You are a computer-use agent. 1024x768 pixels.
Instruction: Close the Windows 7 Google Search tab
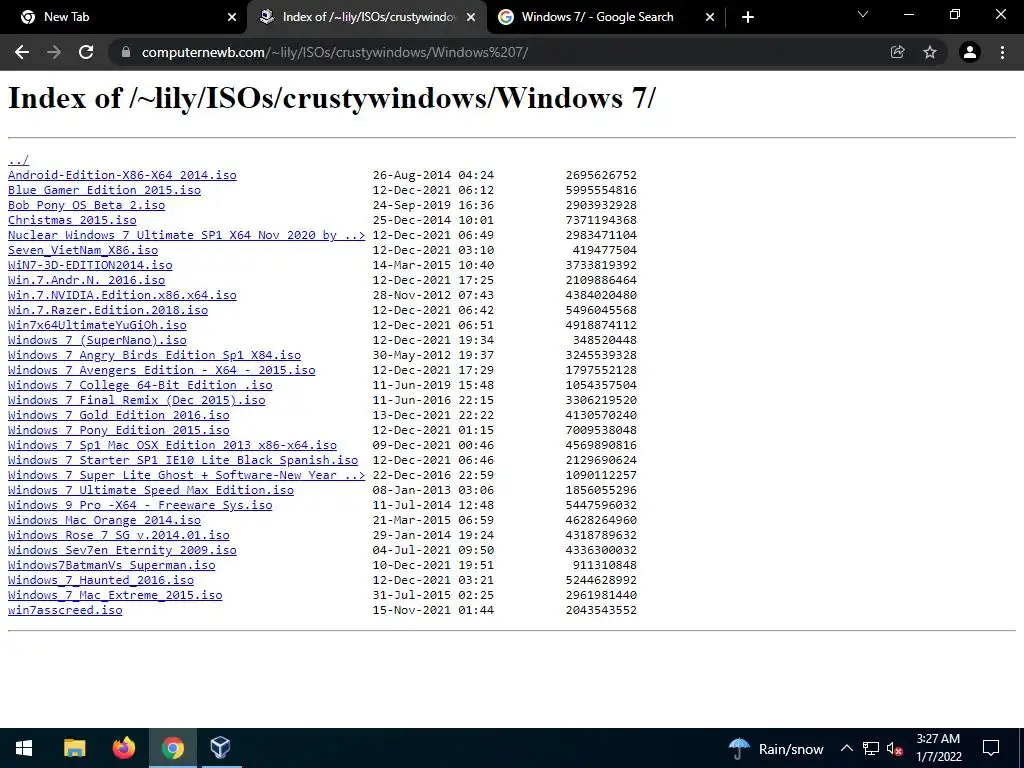click(710, 17)
